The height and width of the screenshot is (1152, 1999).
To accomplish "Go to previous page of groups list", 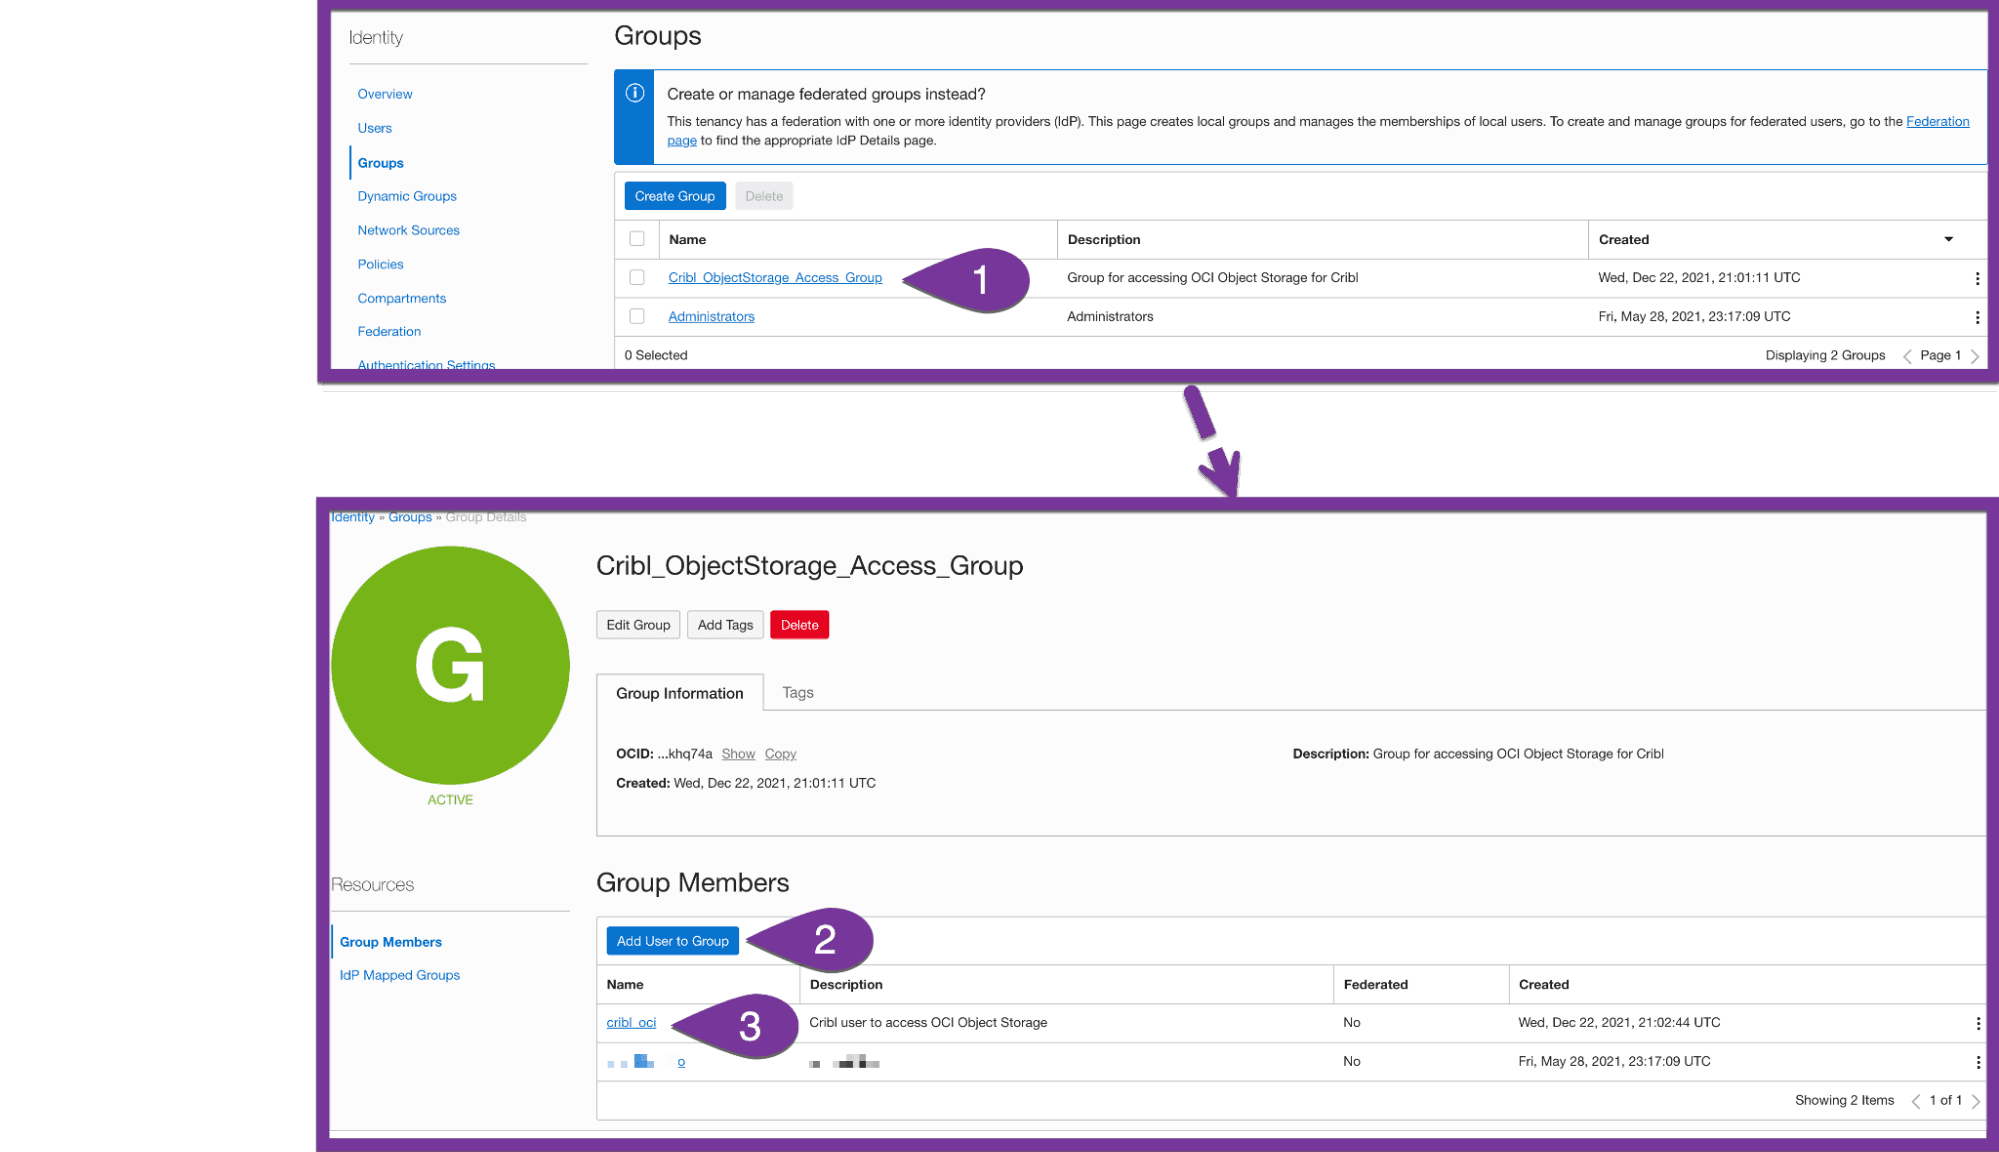I will point(1906,356).
